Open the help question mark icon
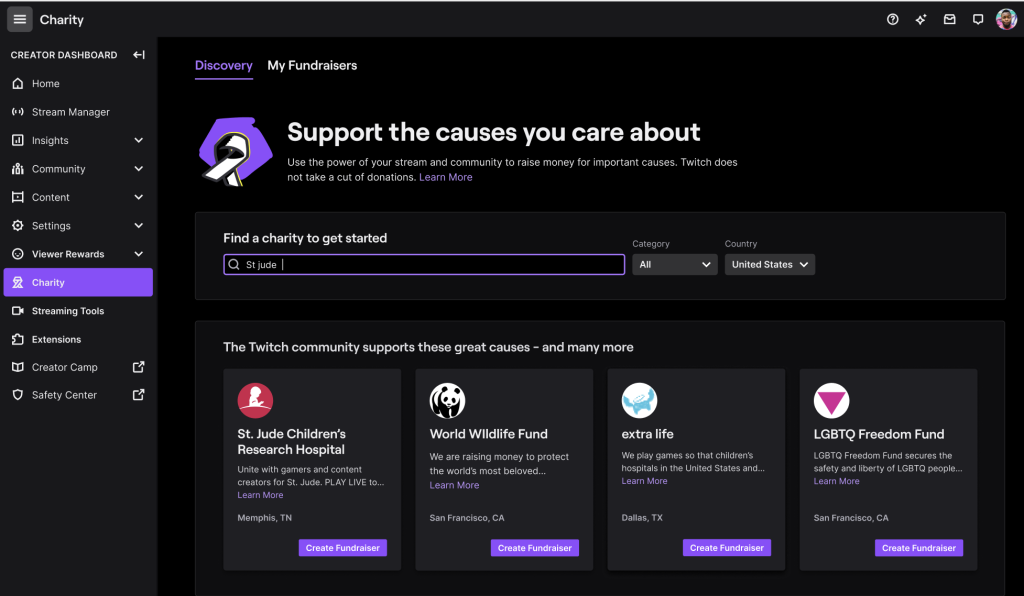The width and height of the screenshot is (1024, 596). pyautogui.click(x=893, y=20)
